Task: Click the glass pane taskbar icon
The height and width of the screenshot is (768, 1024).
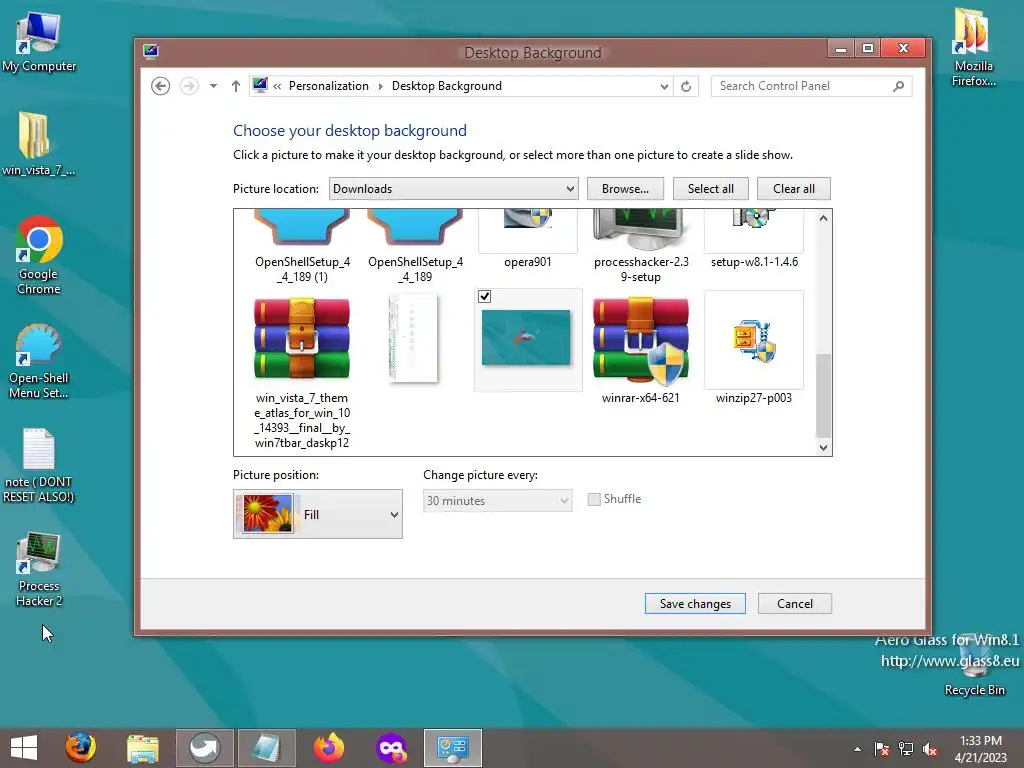Action: click(x=266, y=748)
